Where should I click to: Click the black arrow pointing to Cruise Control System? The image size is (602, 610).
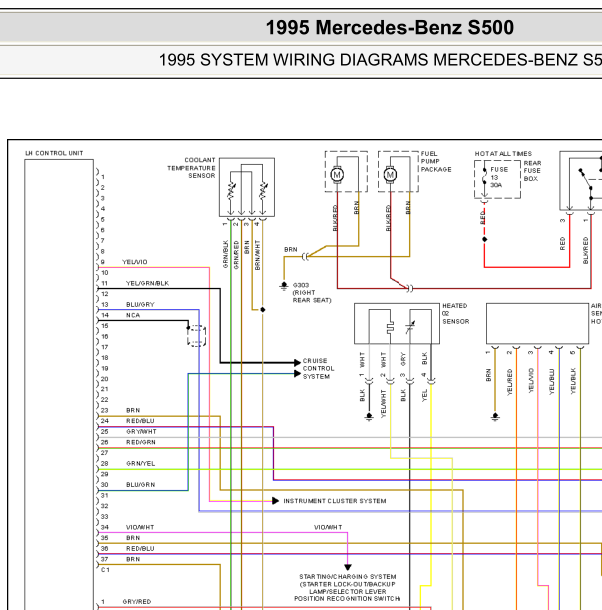tap(297, 363)
